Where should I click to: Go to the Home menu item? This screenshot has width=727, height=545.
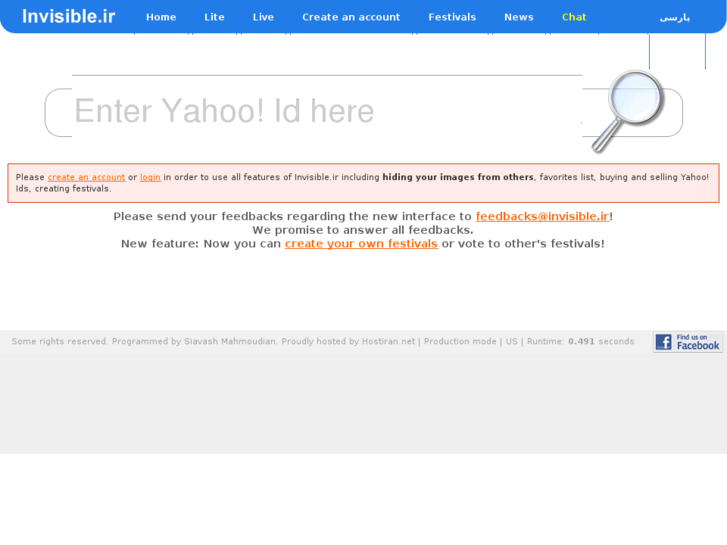pyautogui.click(x=161, y=17)
